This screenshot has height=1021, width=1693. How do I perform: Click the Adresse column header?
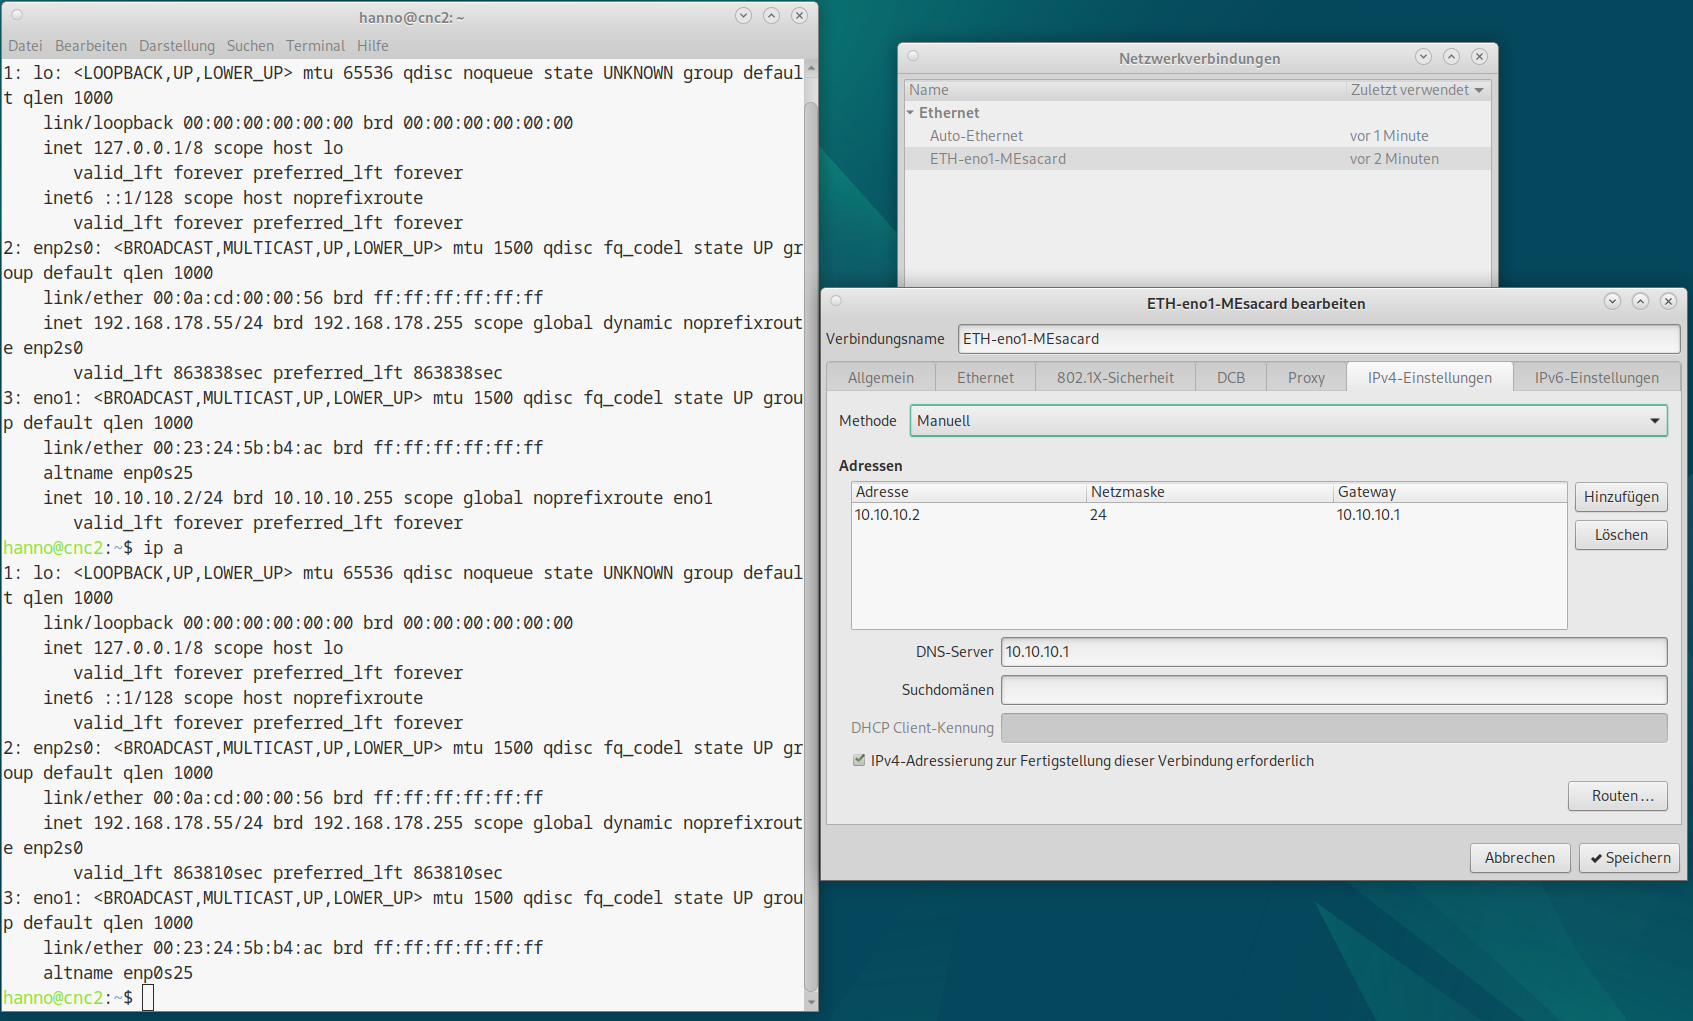969,492
